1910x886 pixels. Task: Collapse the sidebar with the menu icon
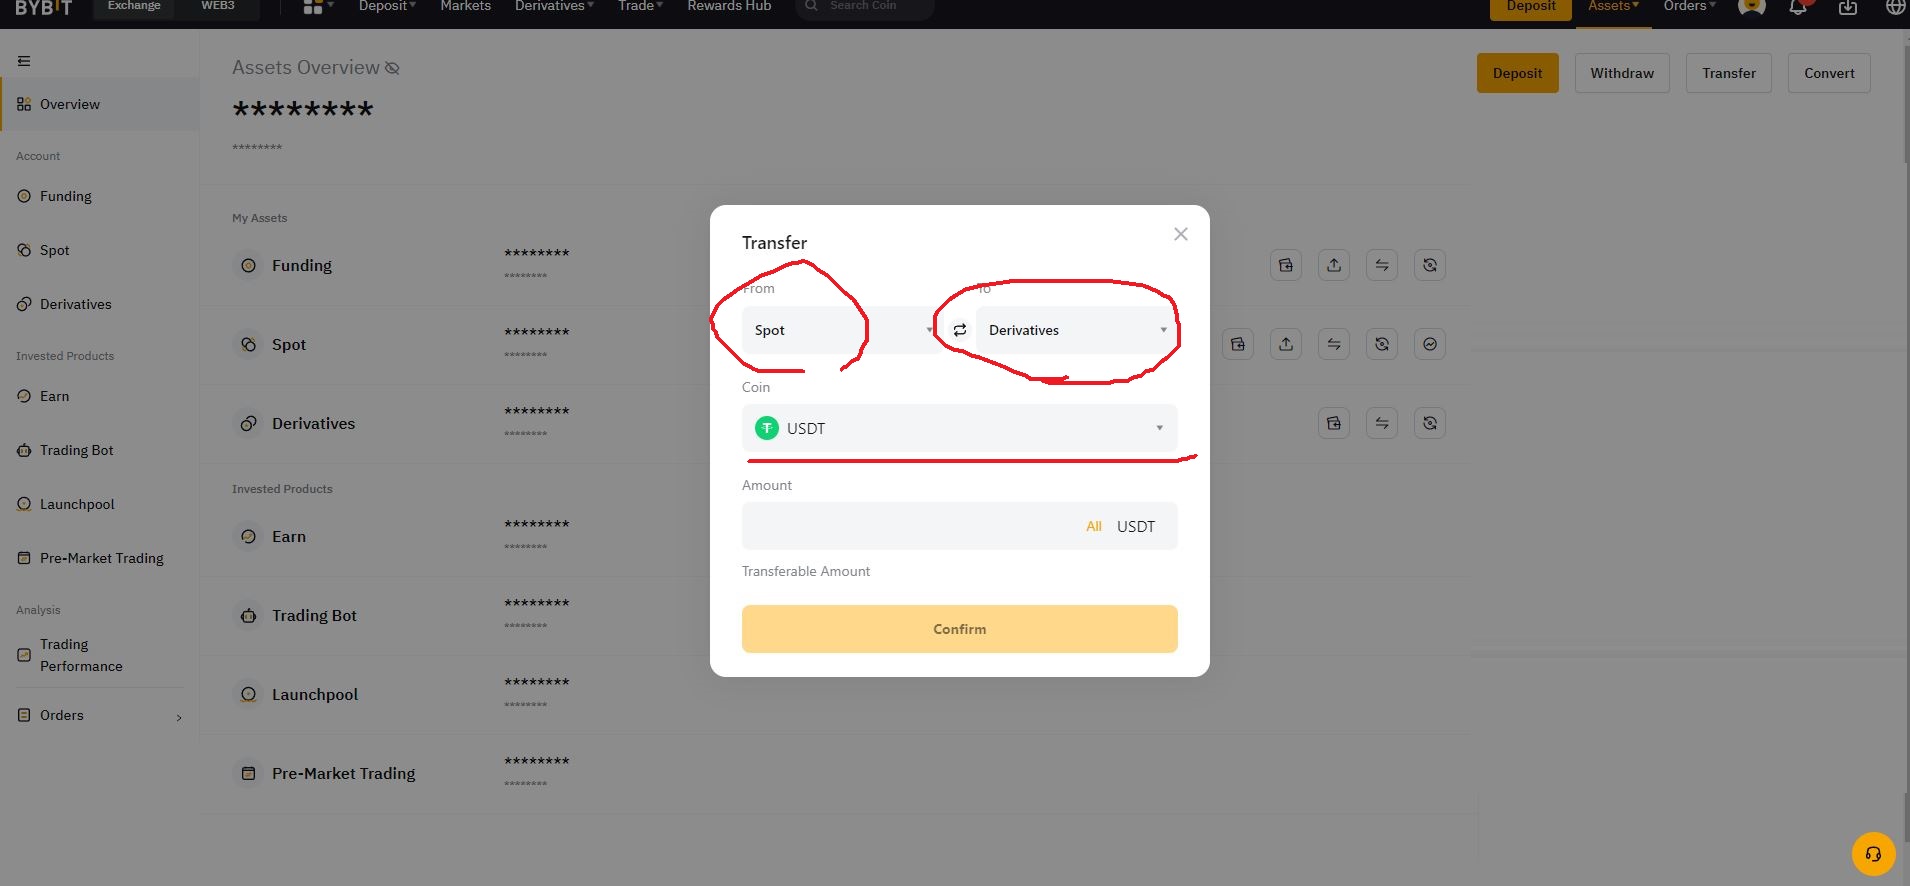pyautogui.click(x=24, y=61)
